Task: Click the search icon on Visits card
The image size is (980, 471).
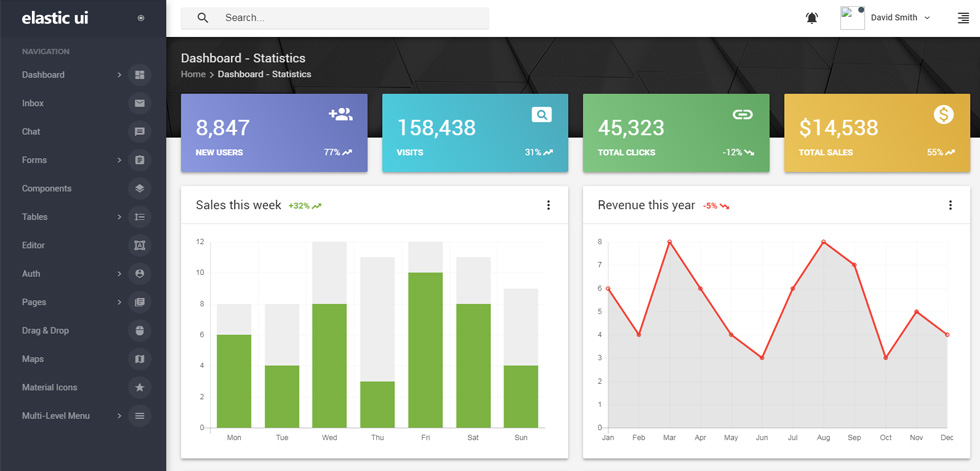Action: tap(542, 114)
